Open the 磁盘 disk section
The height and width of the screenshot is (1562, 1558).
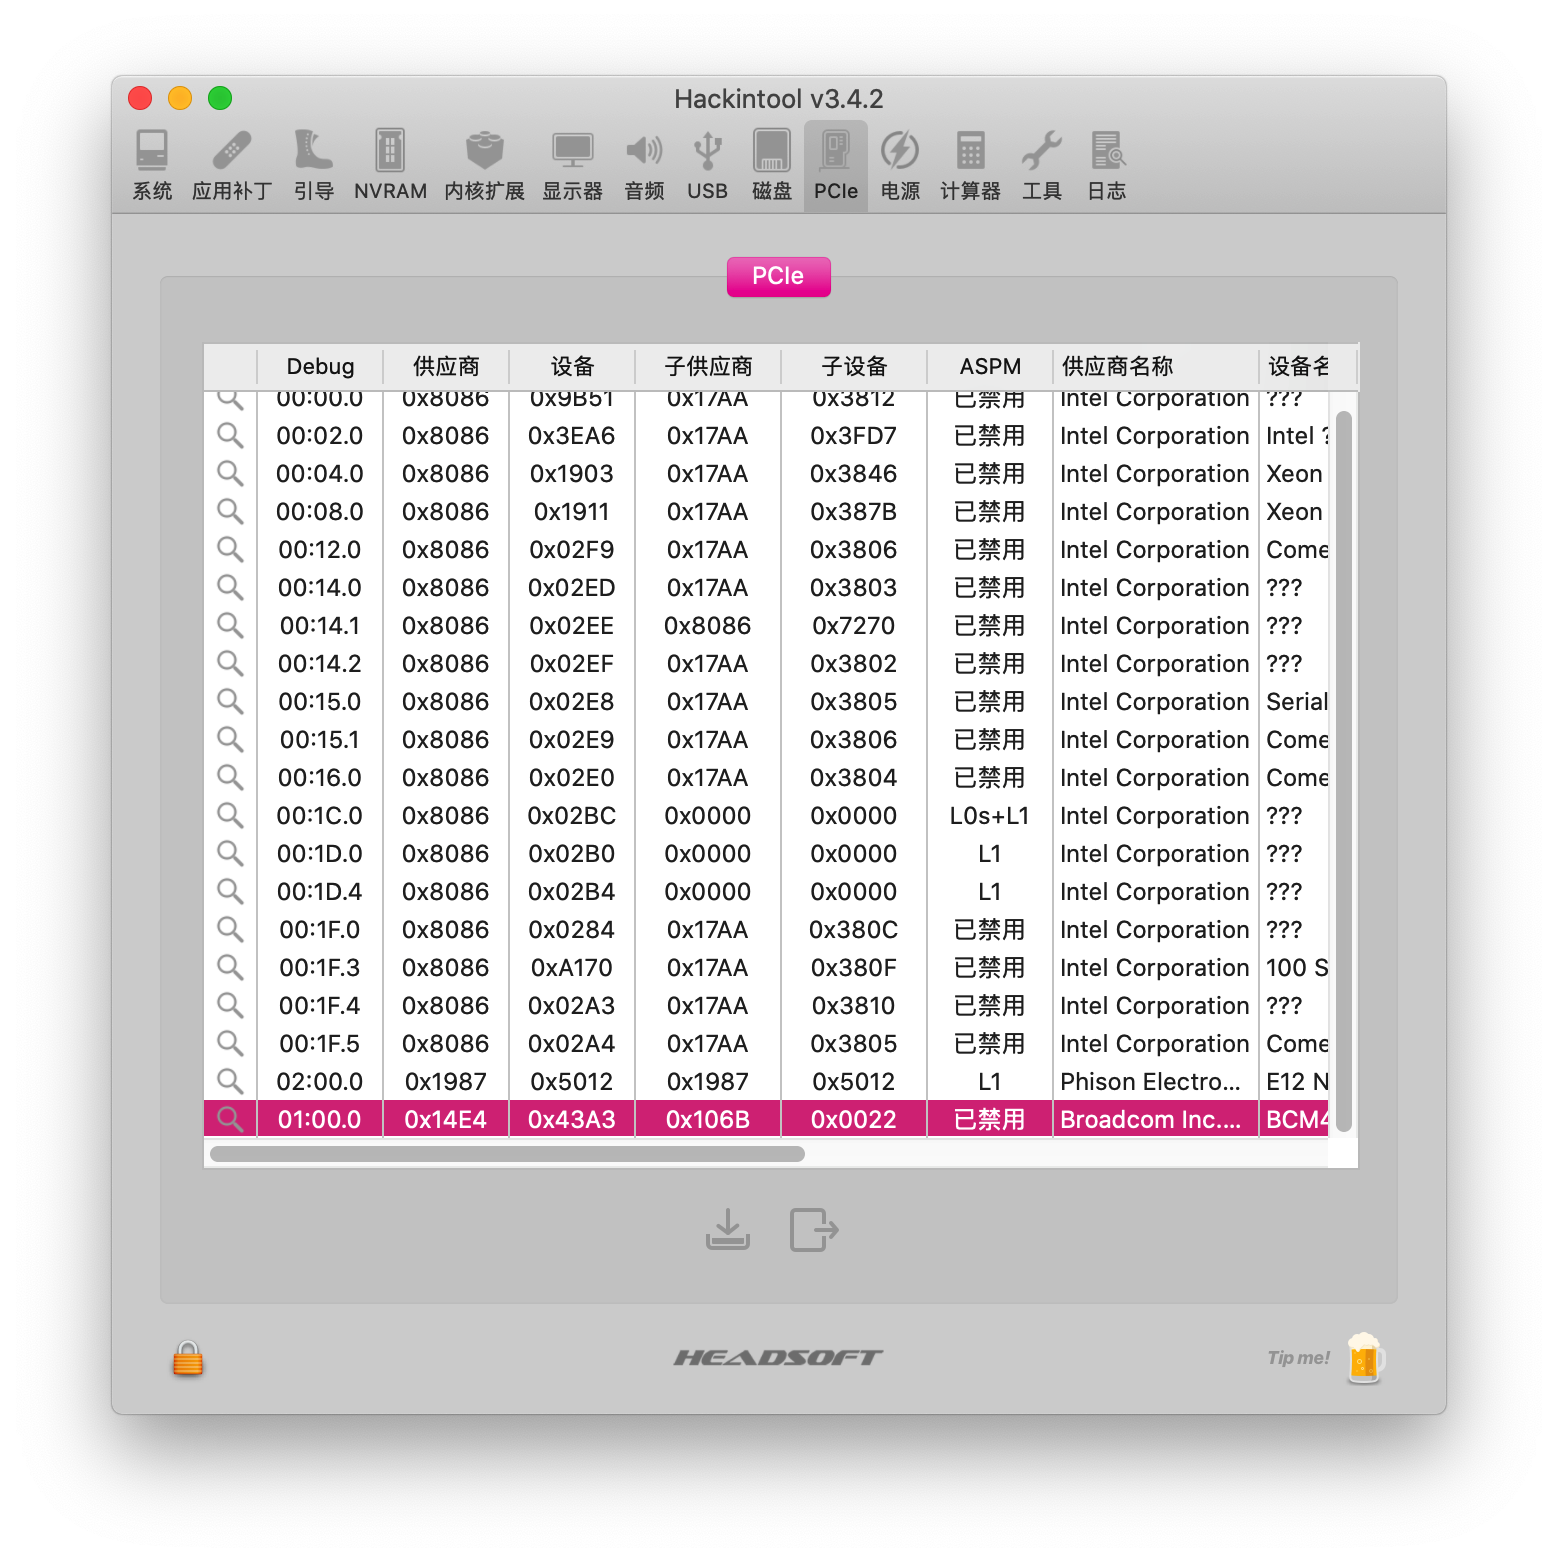coord(771,165)
